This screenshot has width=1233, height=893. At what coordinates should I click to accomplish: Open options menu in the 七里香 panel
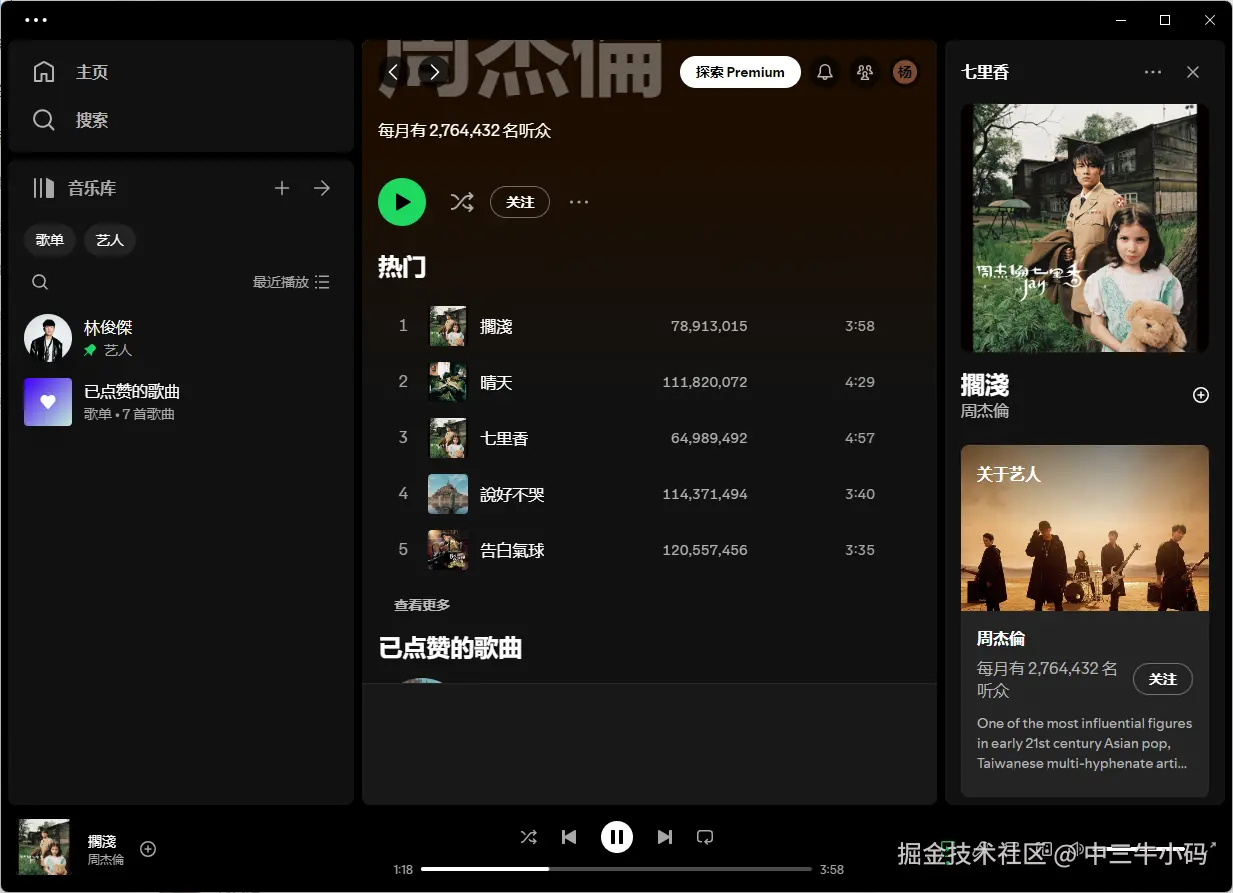pyautogui.click(x=1153, y=72)
